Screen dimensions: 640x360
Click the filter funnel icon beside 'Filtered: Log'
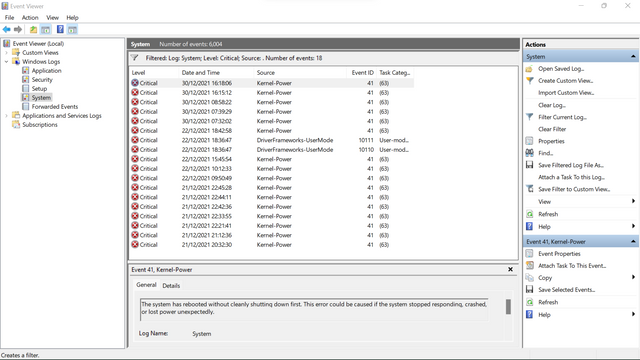pos(135,58)
